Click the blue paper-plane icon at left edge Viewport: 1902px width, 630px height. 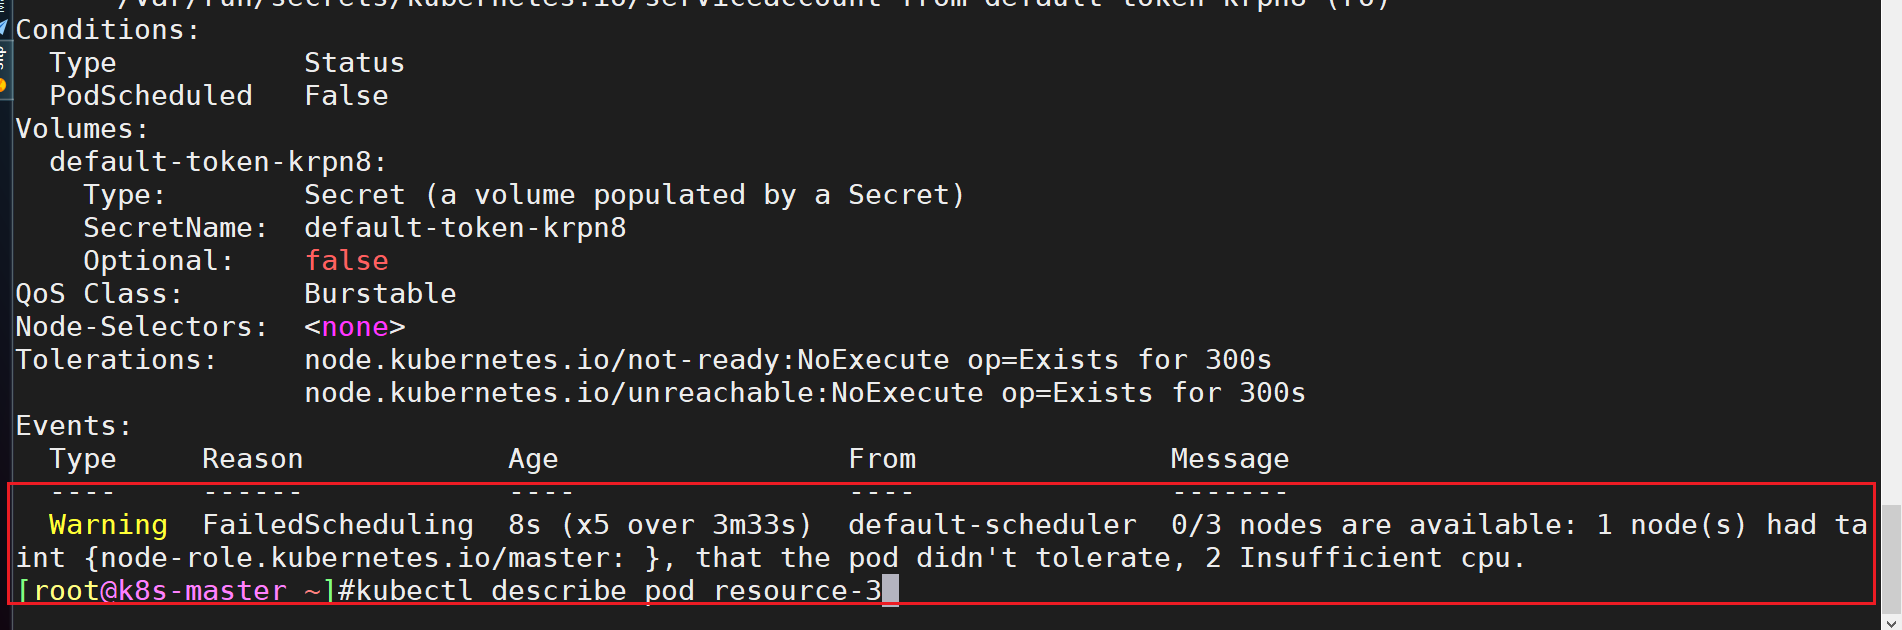[3, 26]
